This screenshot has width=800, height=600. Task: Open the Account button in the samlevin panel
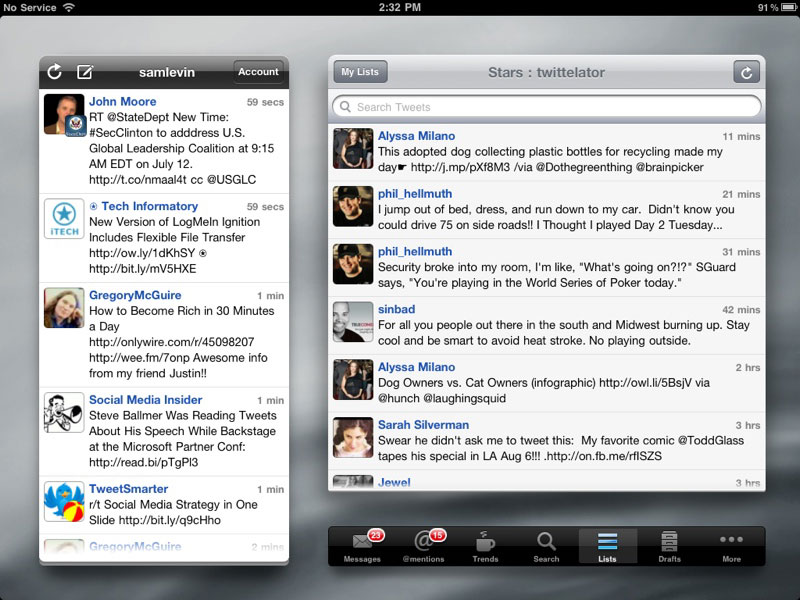tap(258, 72)
